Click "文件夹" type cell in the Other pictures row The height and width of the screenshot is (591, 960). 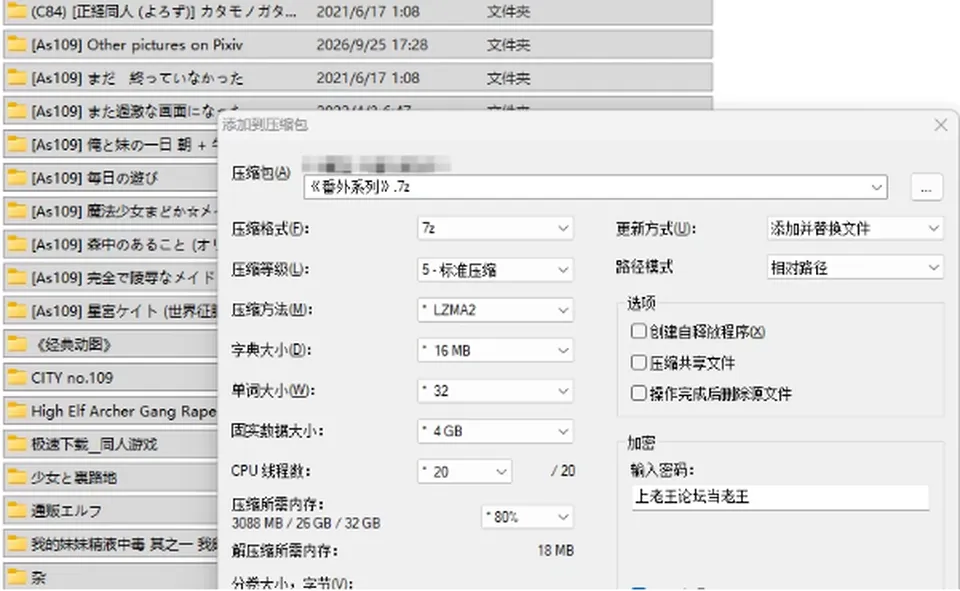[508, 45]
